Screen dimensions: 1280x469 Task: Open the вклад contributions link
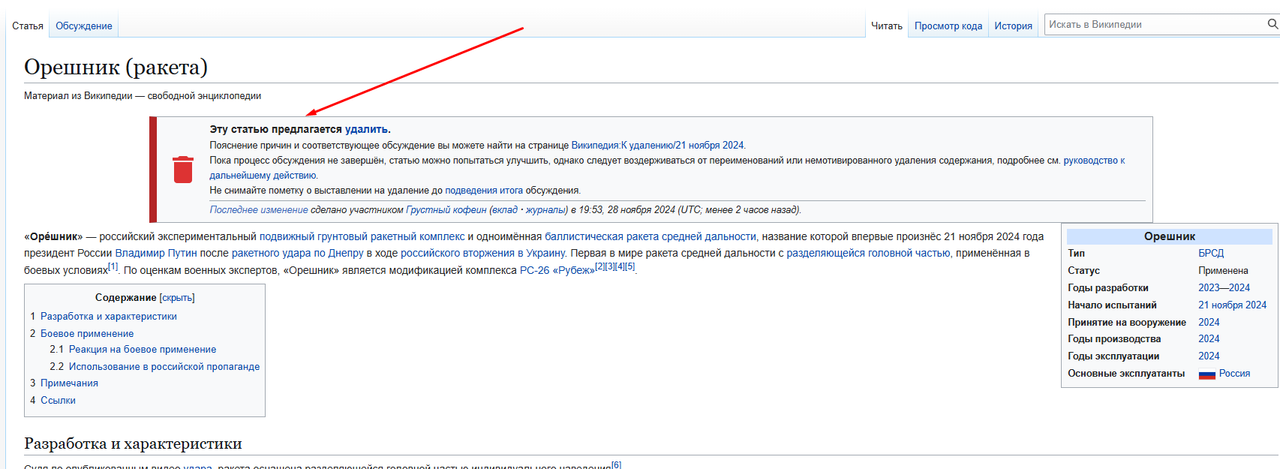[x=504, y=210]
